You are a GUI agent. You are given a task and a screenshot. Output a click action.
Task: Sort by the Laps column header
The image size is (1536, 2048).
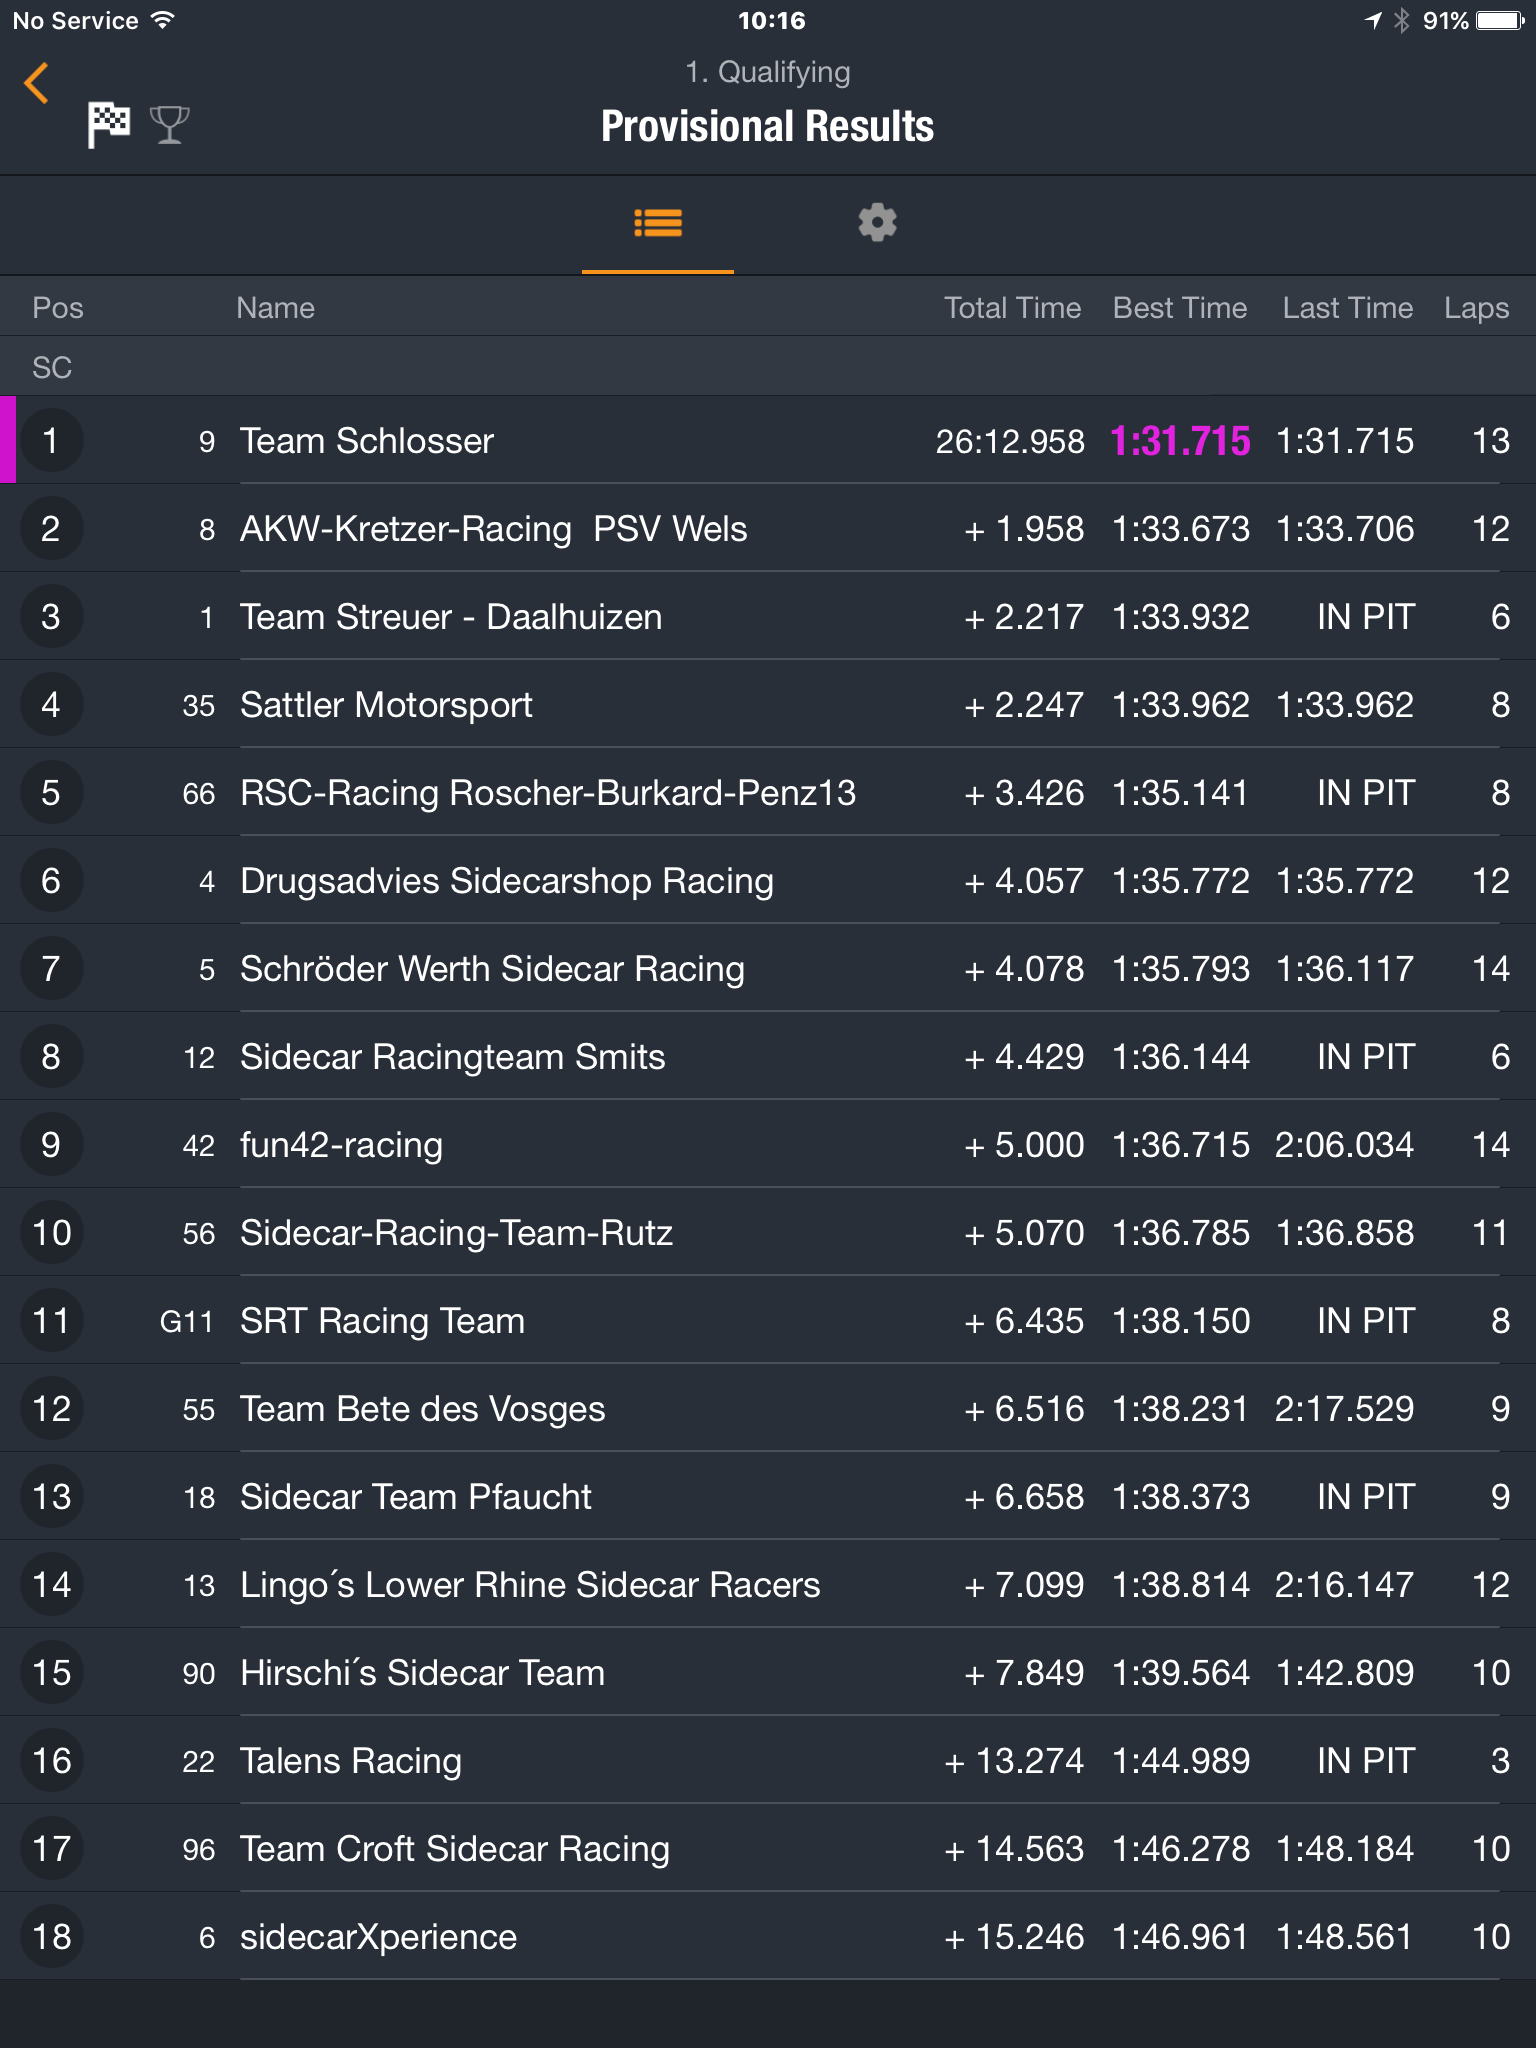pyautogui.click(x=1476, y=308)
